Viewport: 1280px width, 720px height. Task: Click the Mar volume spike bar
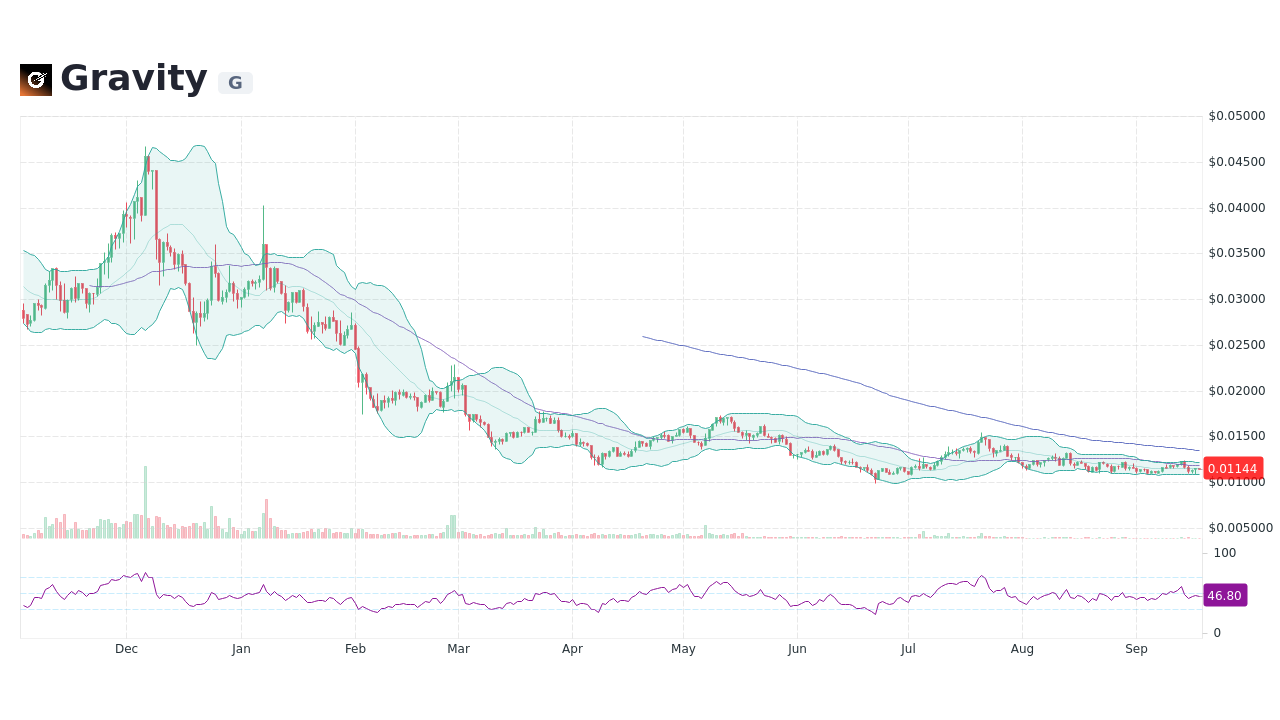(455, 520)
